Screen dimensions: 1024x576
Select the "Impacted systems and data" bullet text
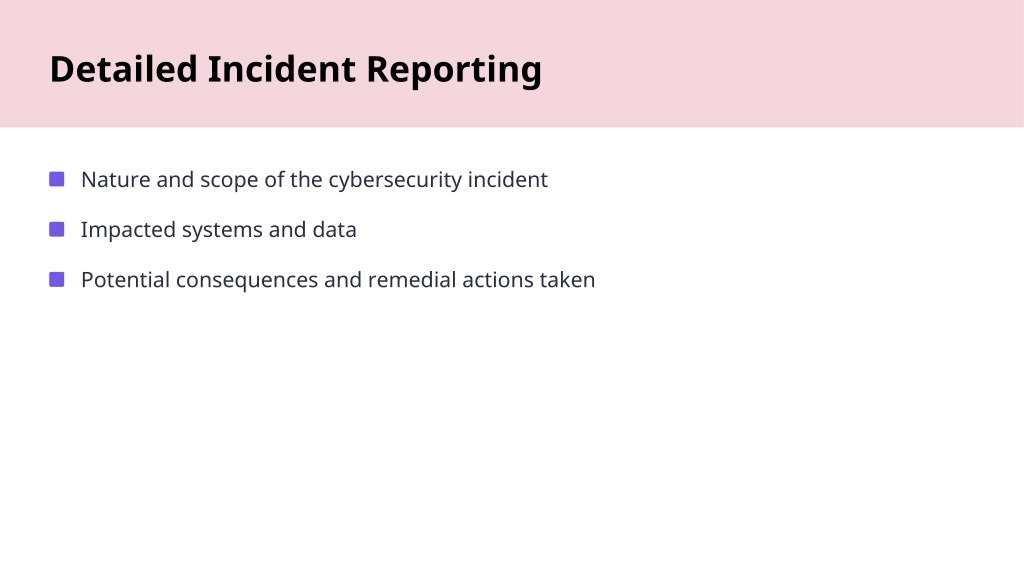coord(219,230)
